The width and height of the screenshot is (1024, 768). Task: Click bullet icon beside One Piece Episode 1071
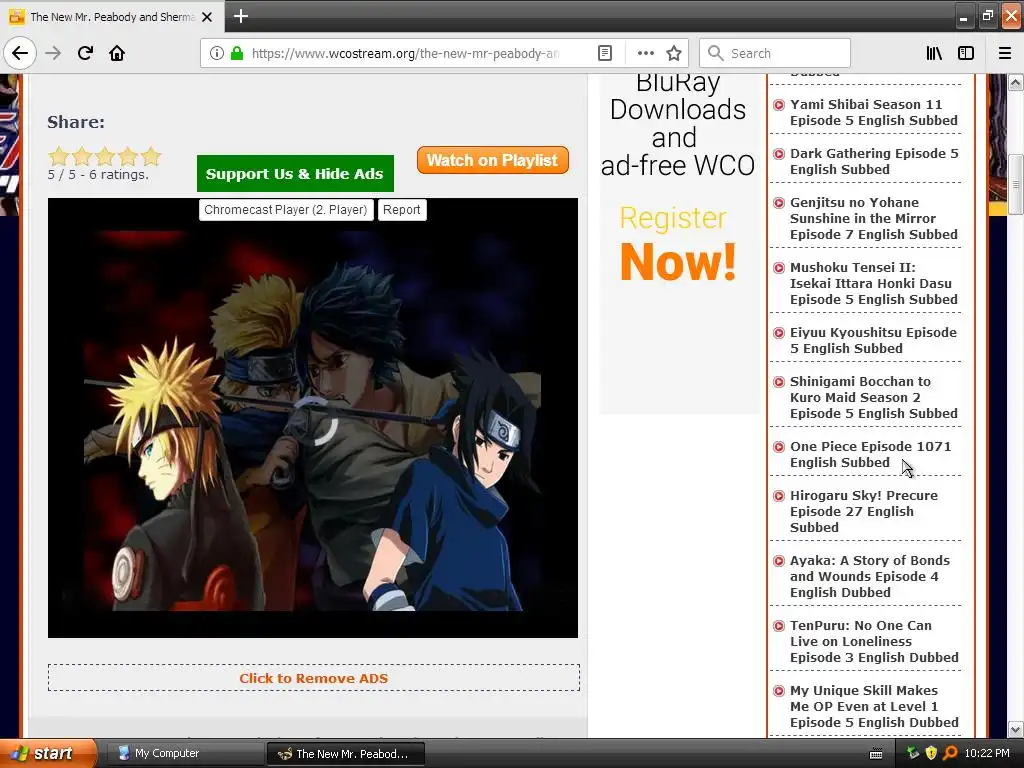click(778, 447)
